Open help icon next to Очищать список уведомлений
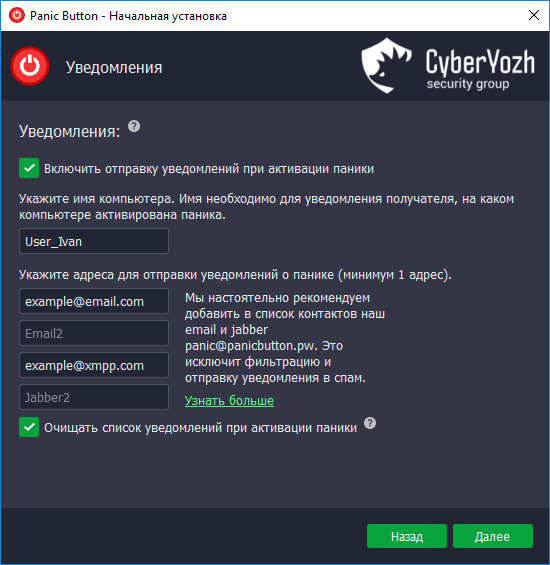 (x=370, y=423)
